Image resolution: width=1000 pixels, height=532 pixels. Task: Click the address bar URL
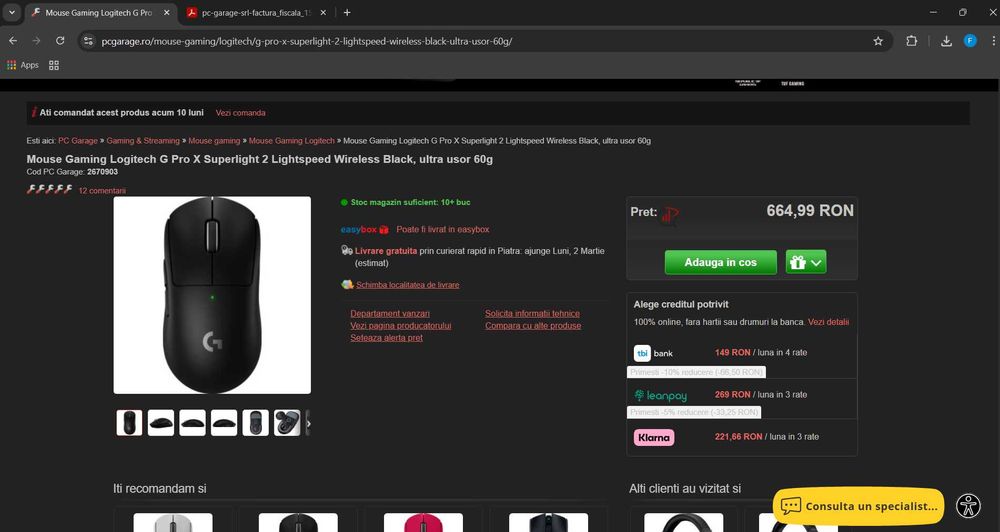[307, 41]
